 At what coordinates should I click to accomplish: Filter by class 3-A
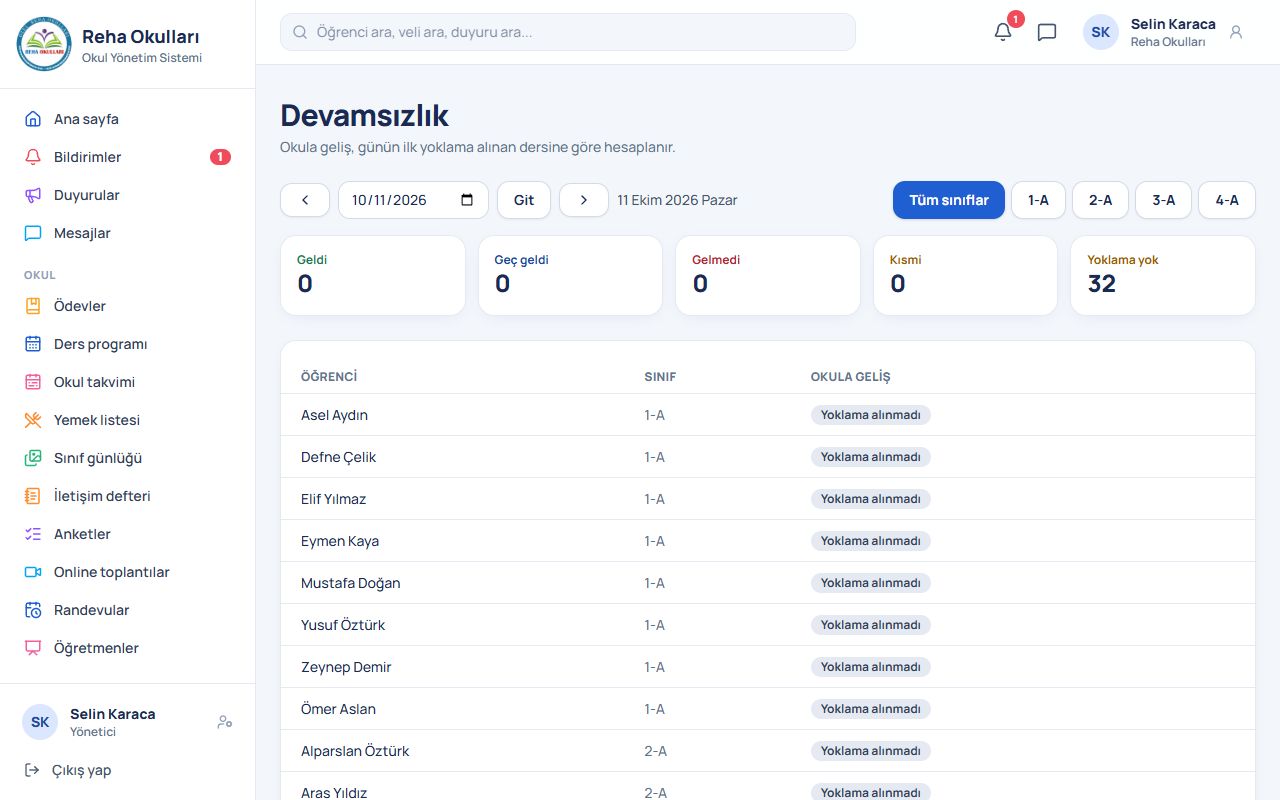1163,200
